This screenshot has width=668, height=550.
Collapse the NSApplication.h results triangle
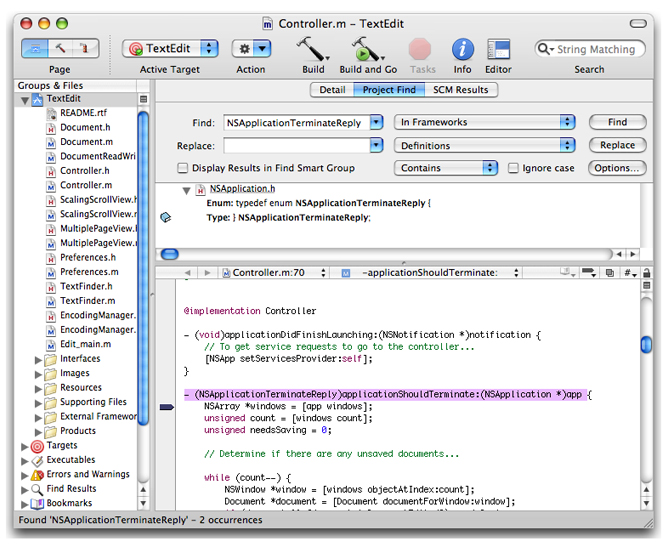point(187,190)
